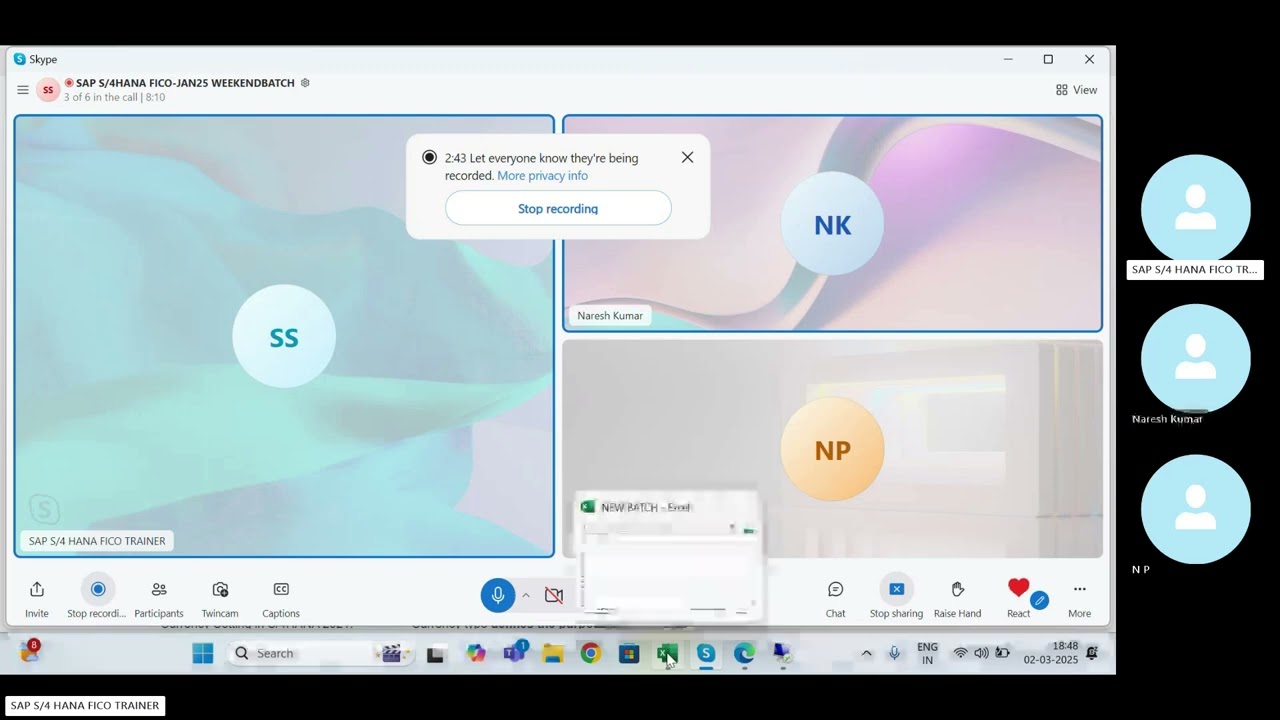Click the call title SAP S/4HANA FICO-JAN25 WEEKENDBATCH
This screenshot has height=720, width=1280.
[185, 83]
